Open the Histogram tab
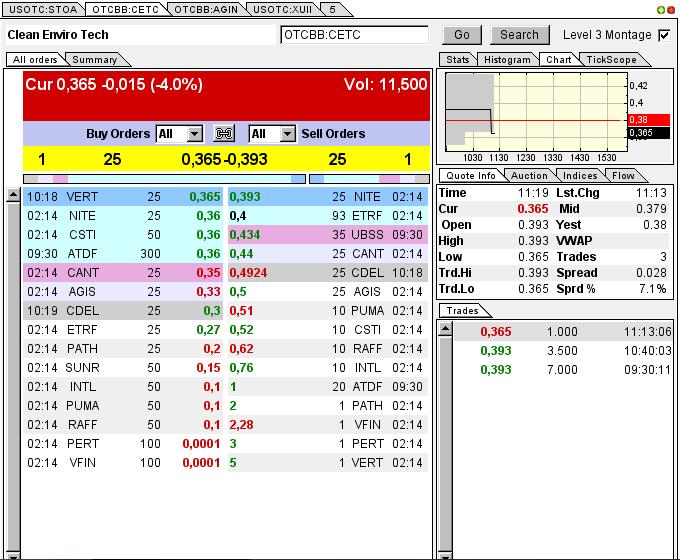The image size is (680, 560). pos(507,59)
